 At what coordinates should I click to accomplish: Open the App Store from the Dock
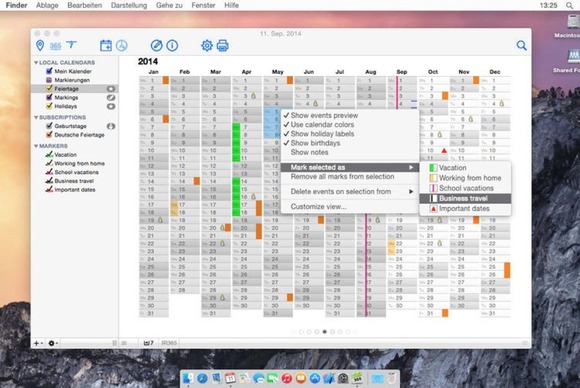click(315, 378)
